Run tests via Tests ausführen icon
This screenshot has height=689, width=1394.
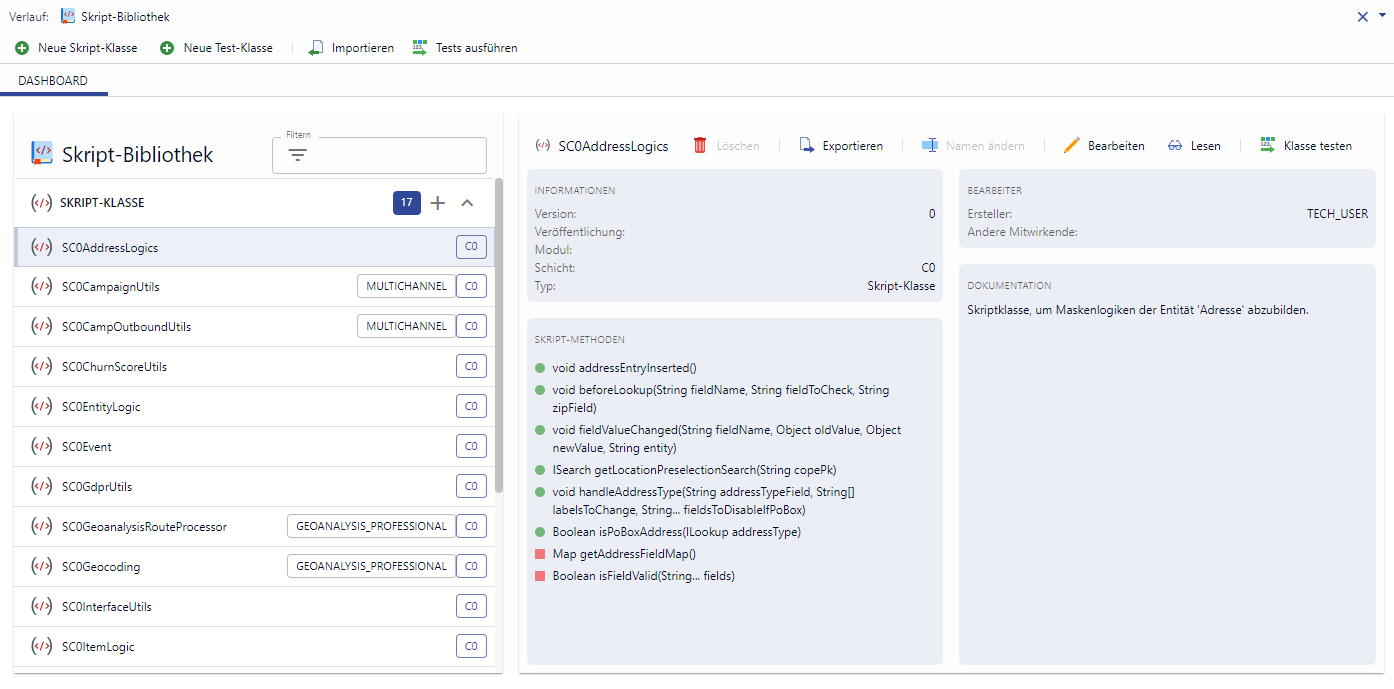[420, 48]
